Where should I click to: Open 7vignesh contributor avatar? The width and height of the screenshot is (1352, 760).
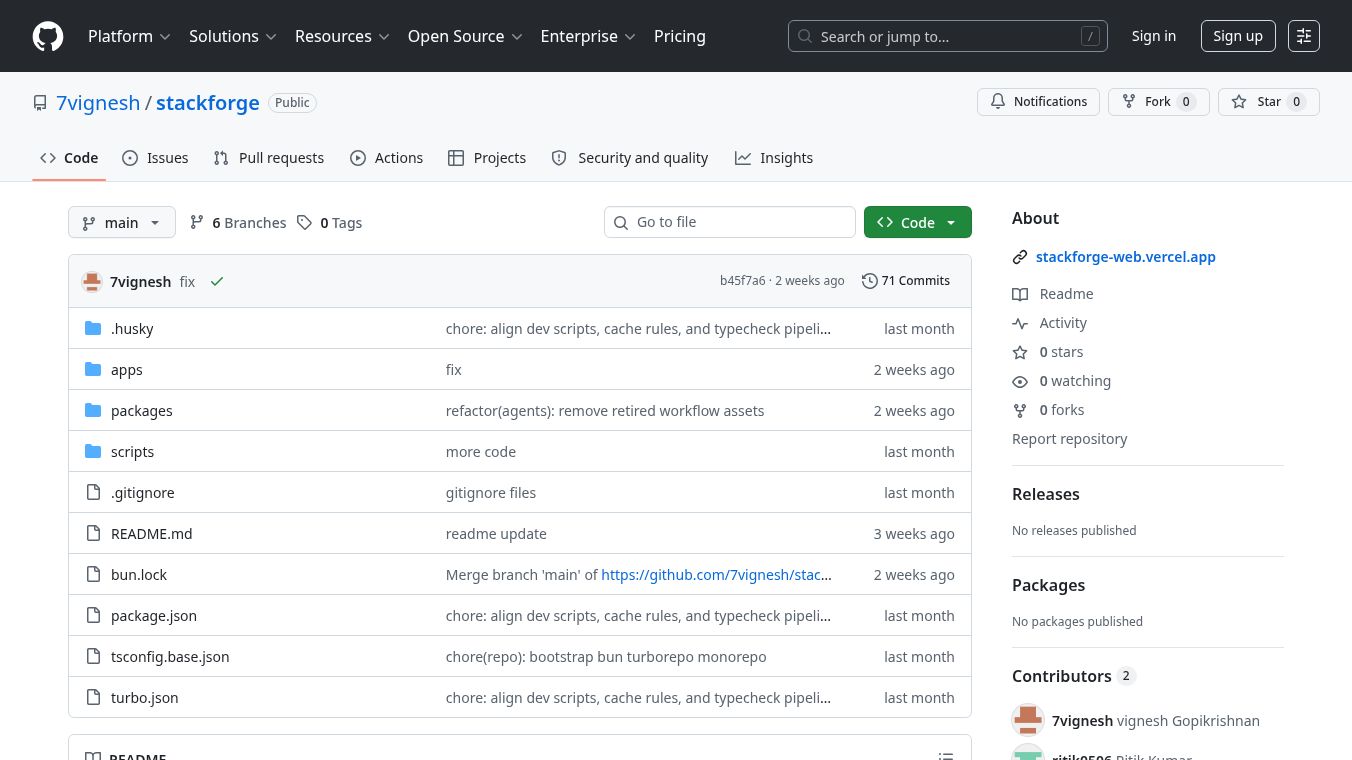click(1028, 721)
